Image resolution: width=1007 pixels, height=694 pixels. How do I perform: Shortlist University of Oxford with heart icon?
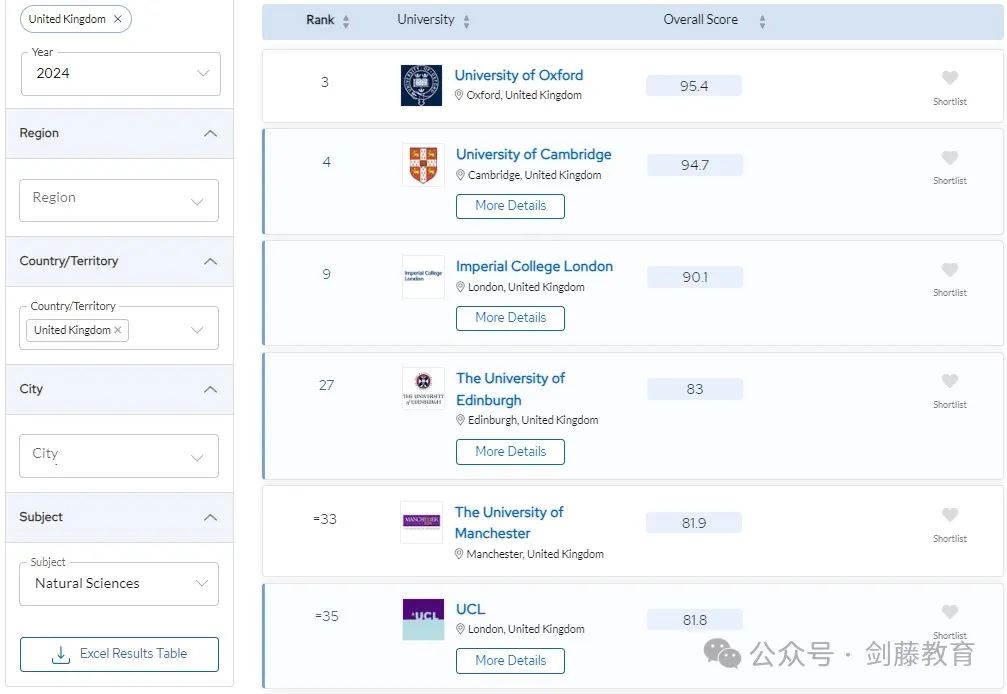pyautogui.click(x=950, y=78)
